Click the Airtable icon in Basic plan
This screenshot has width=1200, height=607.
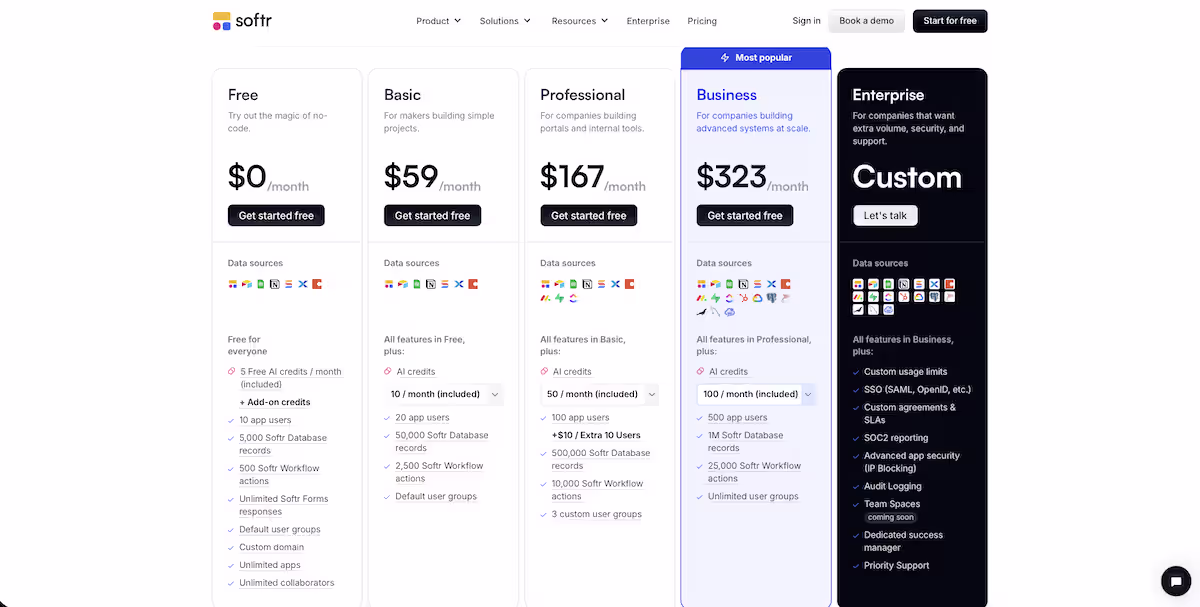pyautogui.click(x=403, y=284)
